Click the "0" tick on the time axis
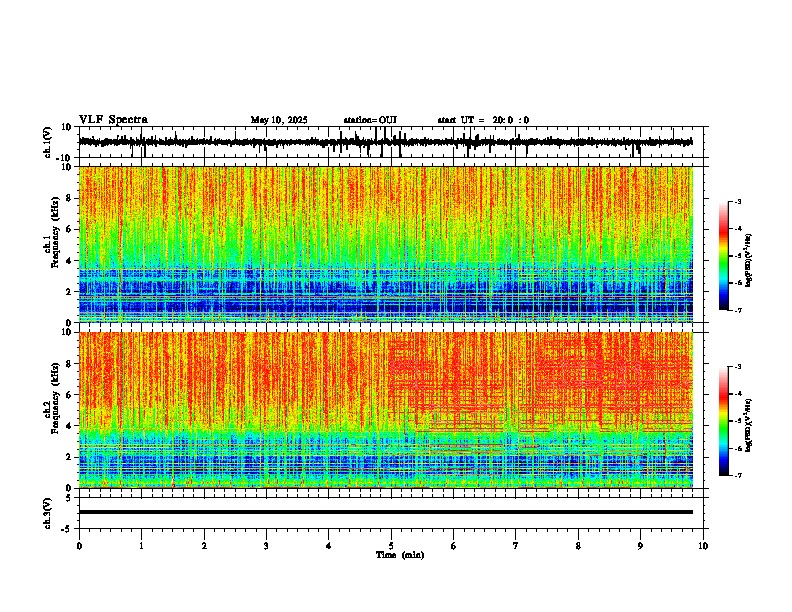The image size is (792, 612). [79, 546]
